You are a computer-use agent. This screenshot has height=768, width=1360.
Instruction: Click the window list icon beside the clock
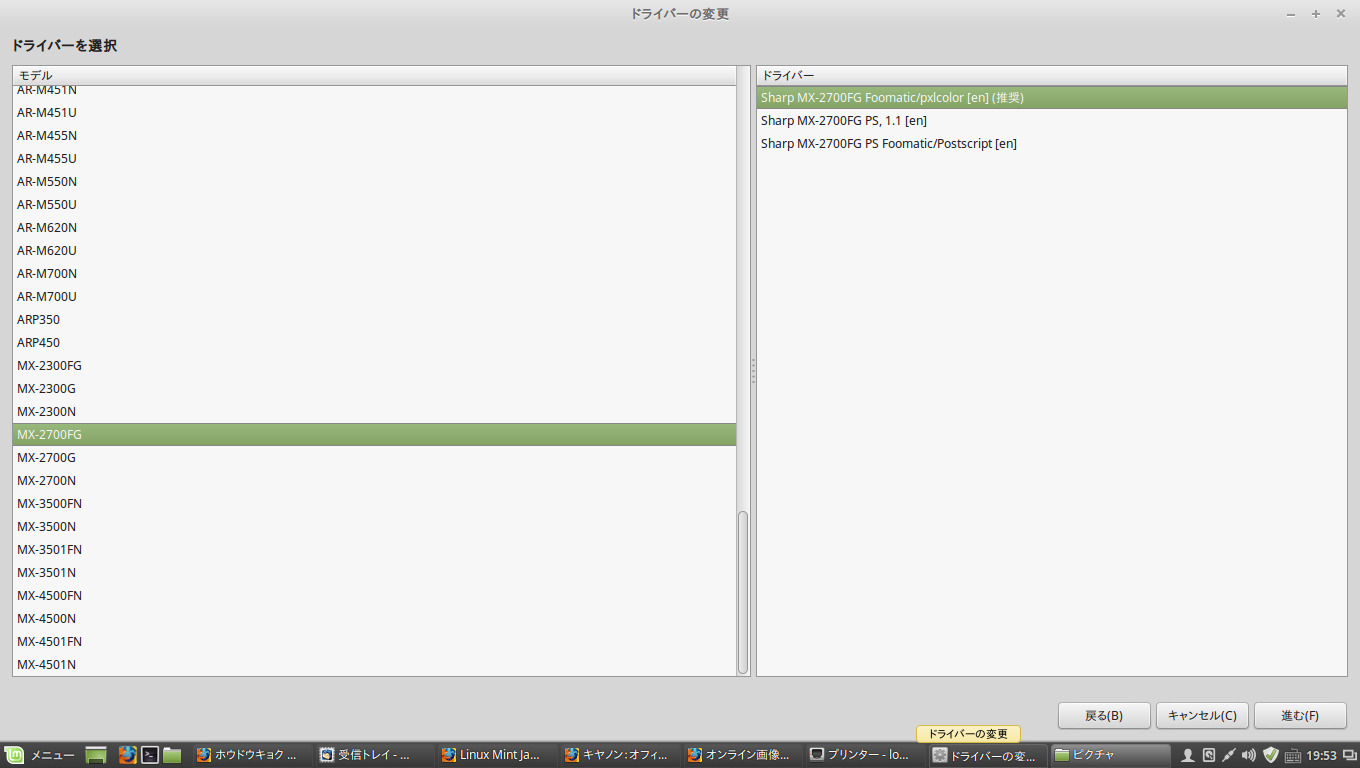1349,755
